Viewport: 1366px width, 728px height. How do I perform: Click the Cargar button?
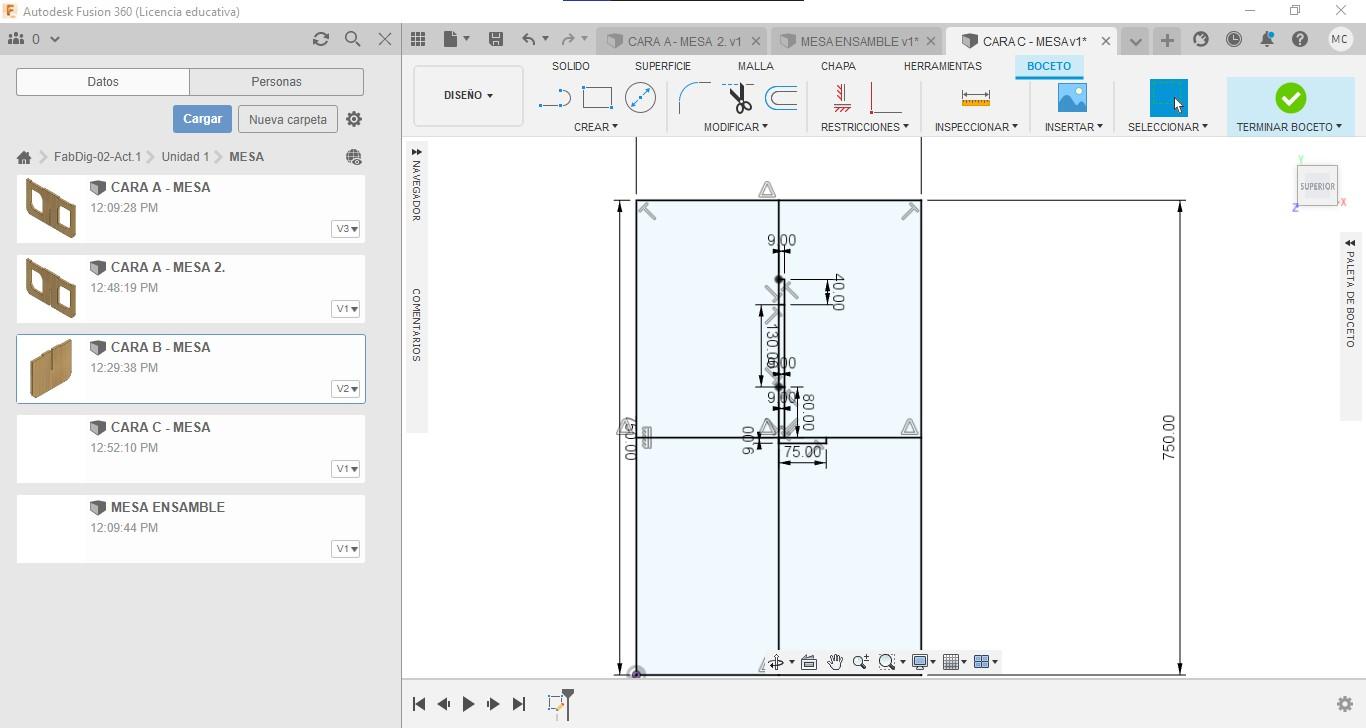pyautogui.click(x=202, y=119)
